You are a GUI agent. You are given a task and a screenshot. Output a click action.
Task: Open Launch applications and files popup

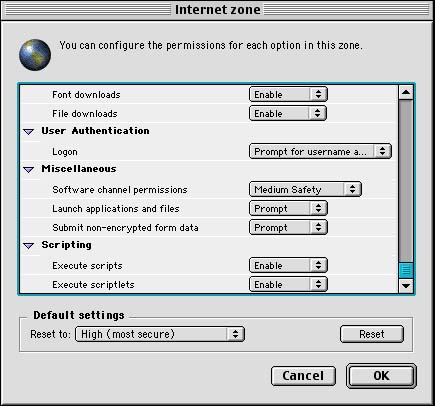(288, 208)
